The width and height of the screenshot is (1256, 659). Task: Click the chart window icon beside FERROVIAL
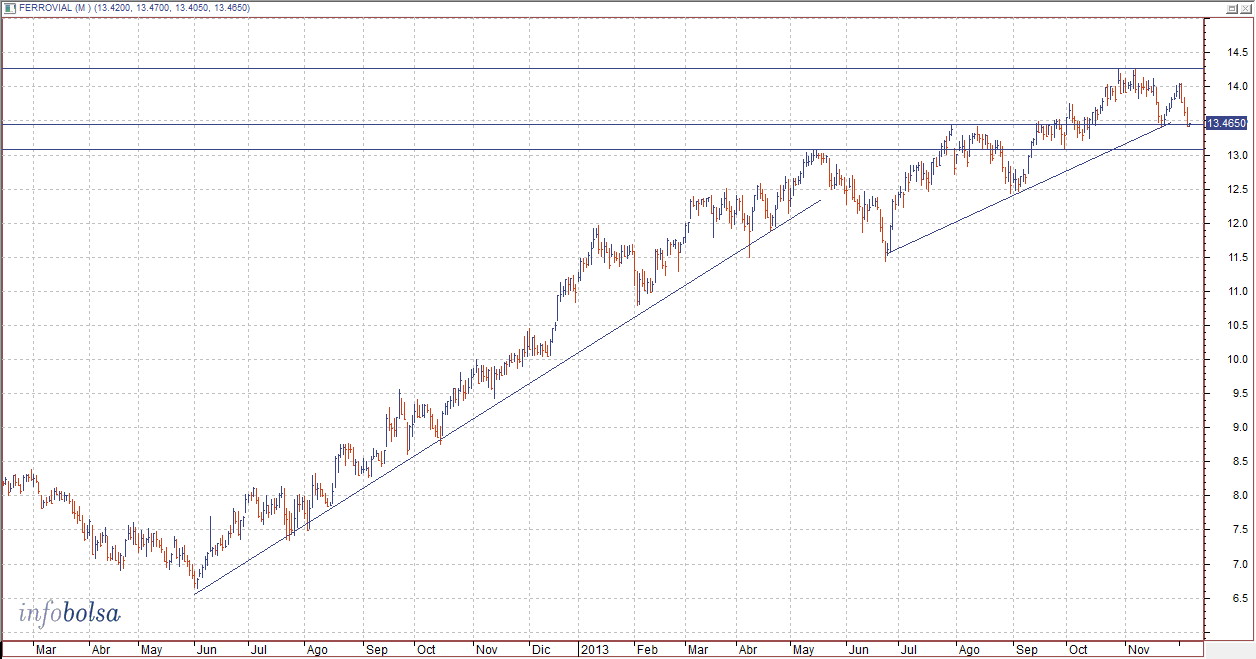(x=9, y=7)
